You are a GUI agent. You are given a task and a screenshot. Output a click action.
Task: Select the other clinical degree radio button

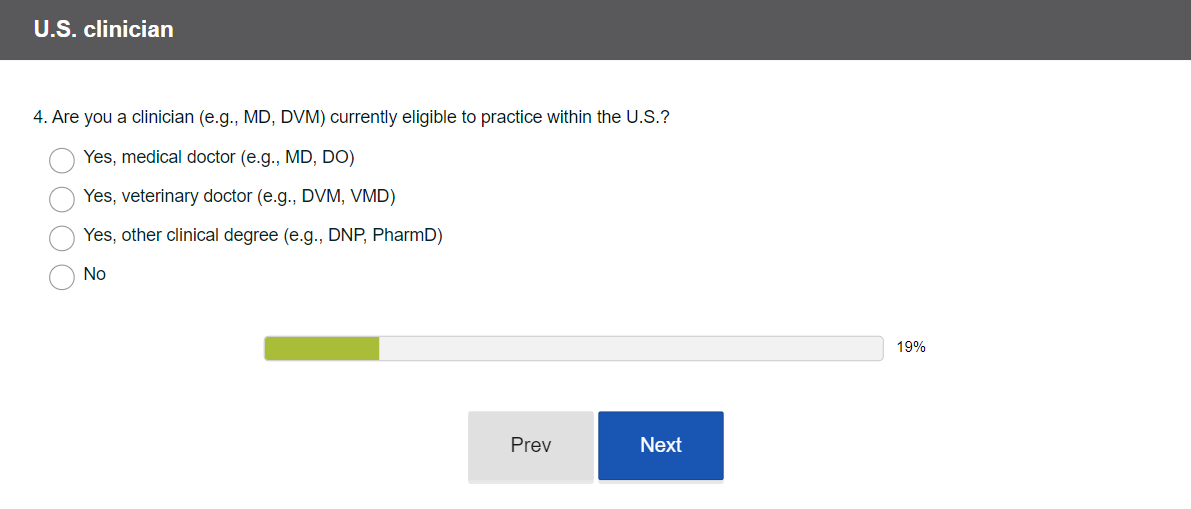62,238
